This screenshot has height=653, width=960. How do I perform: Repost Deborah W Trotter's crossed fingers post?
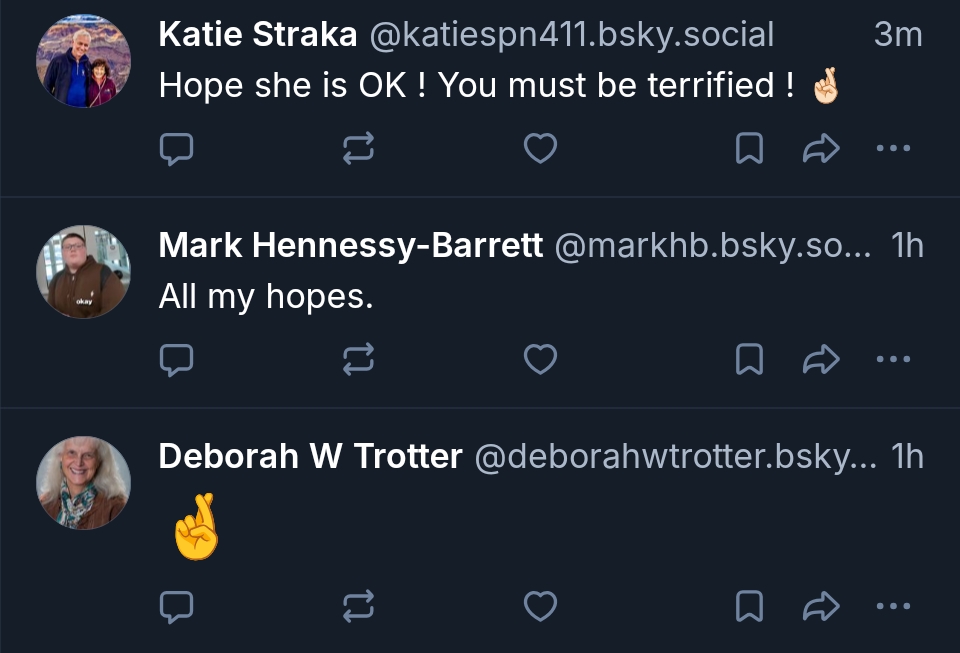pos(358,605)
